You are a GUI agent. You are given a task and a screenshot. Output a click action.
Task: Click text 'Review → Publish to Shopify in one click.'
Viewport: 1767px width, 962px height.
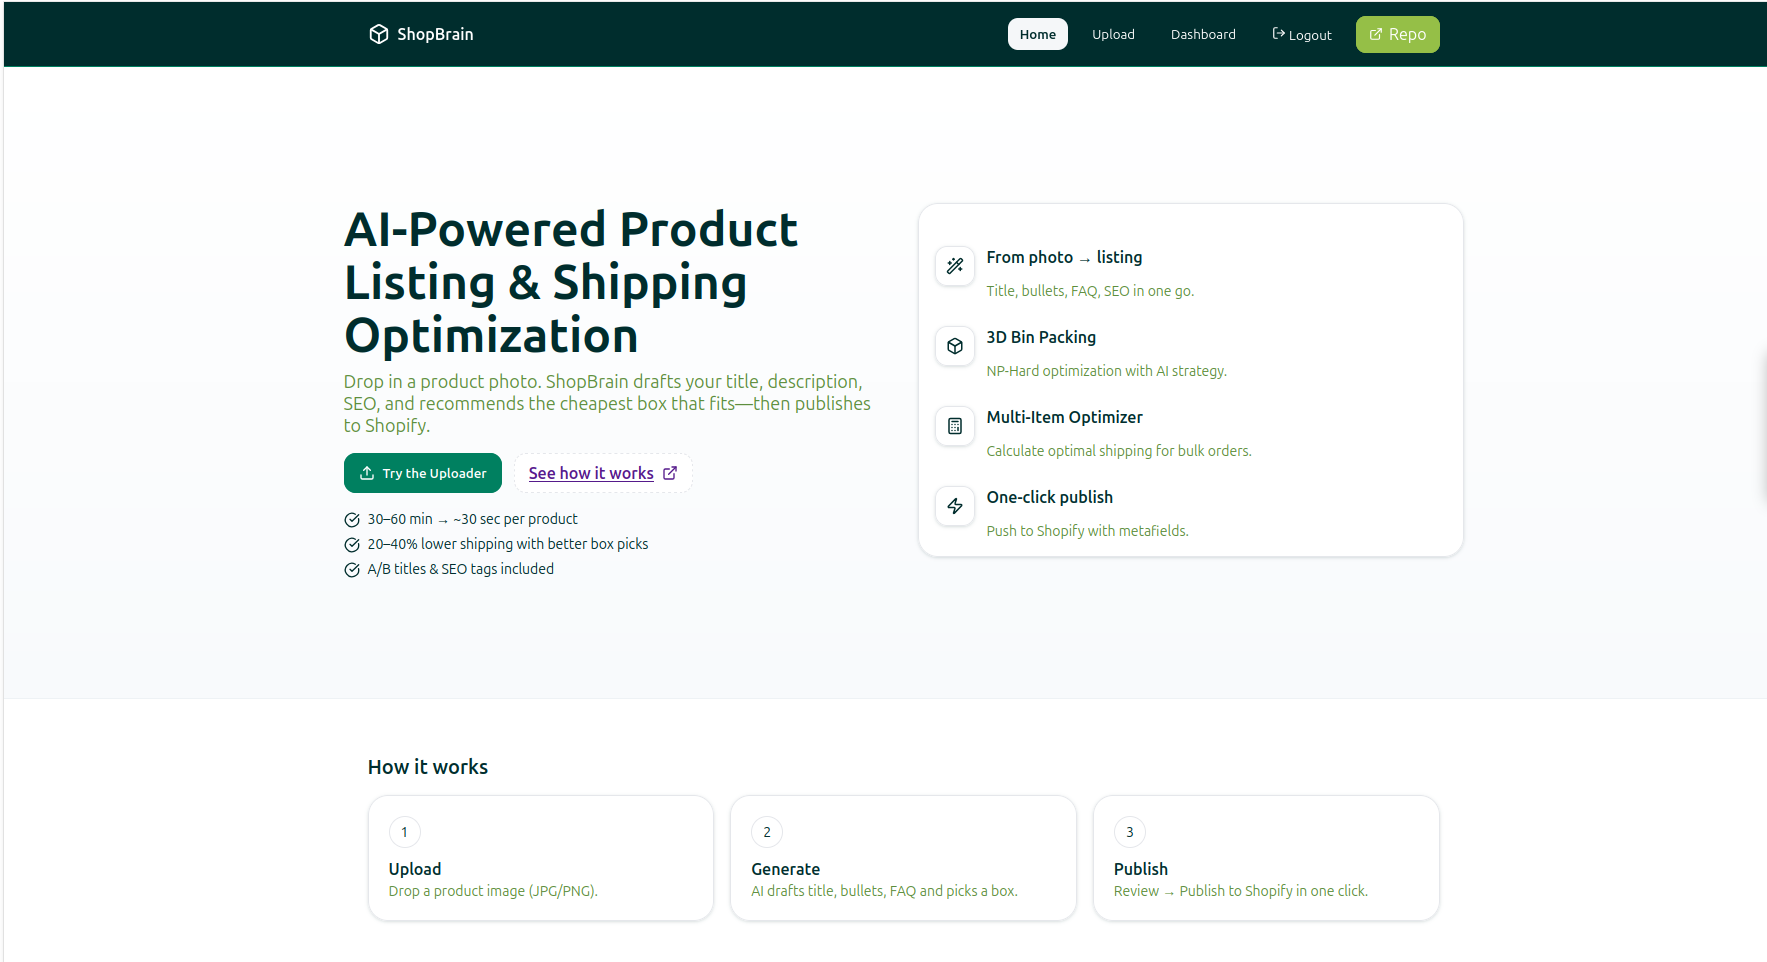point(1241,891)
